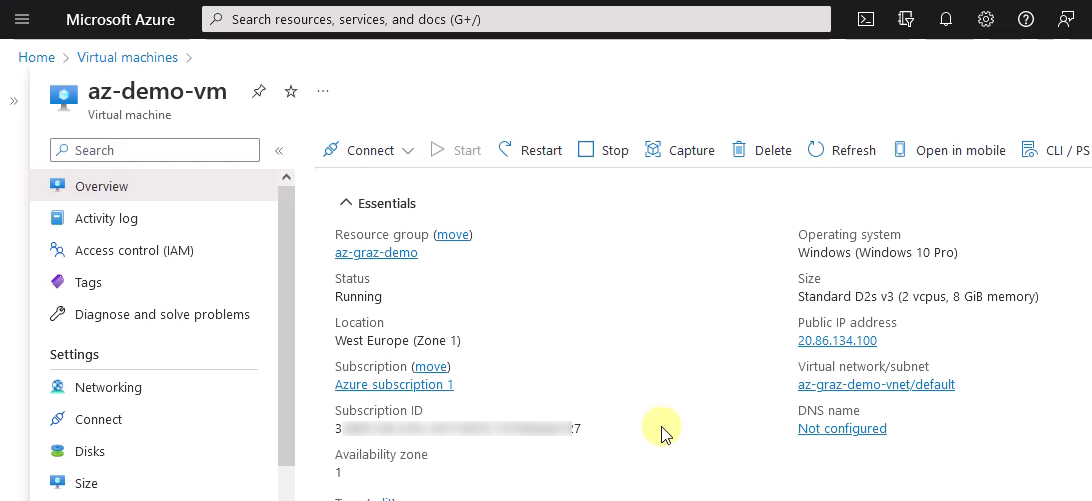Click the Activity log icon
The width and height of the screenshot is (1092, 501).
tap(57, 217)
